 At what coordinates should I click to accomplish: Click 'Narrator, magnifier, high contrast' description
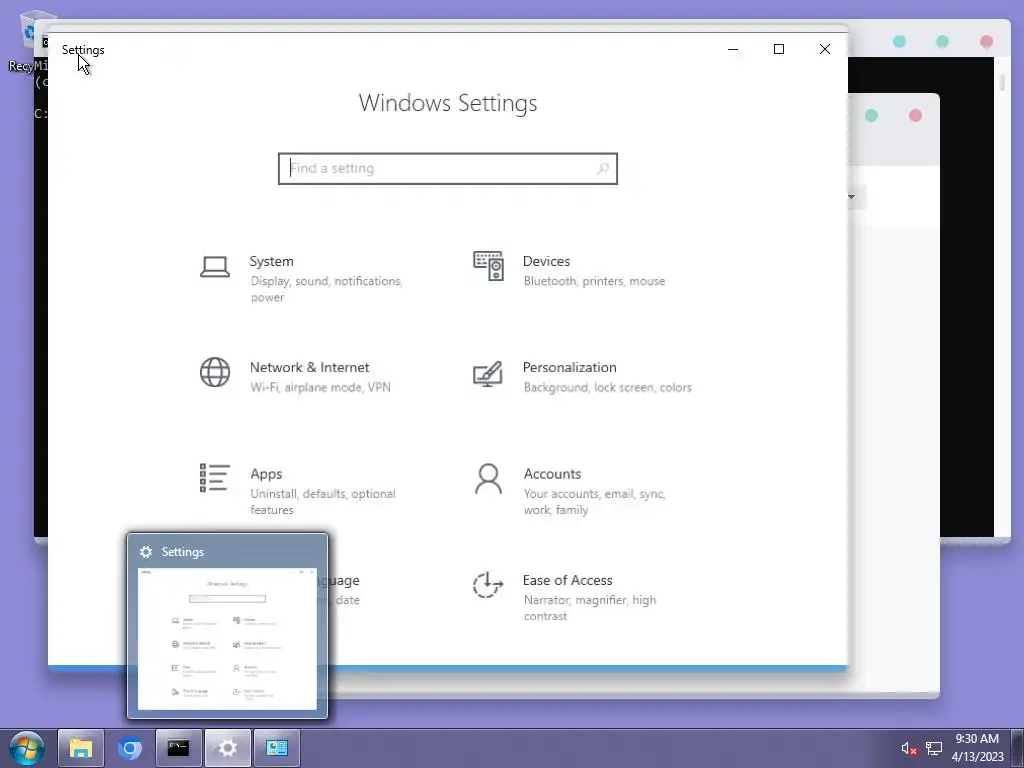click(x=589, y=608)
